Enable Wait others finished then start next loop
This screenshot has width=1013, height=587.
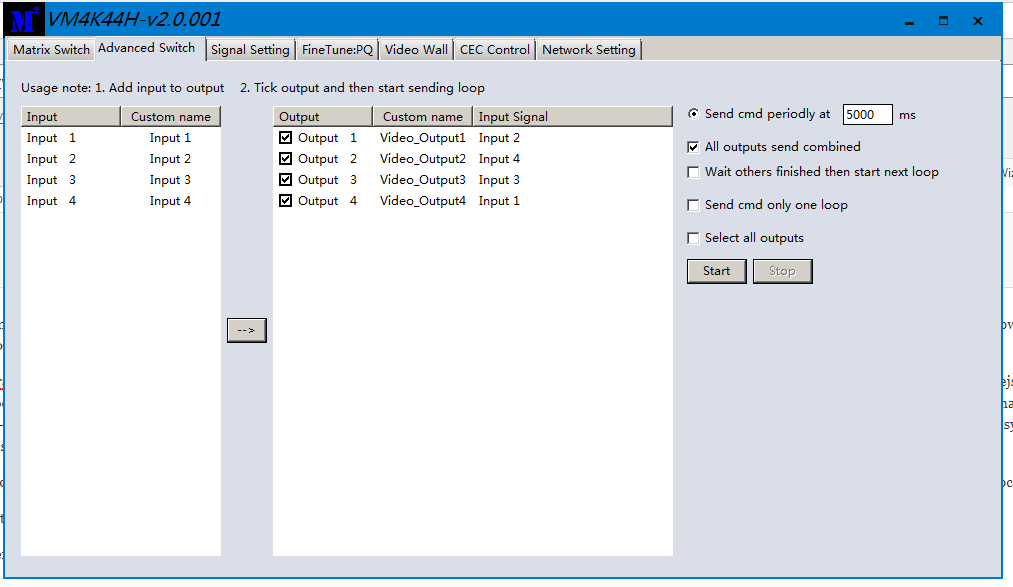[693, 172]
